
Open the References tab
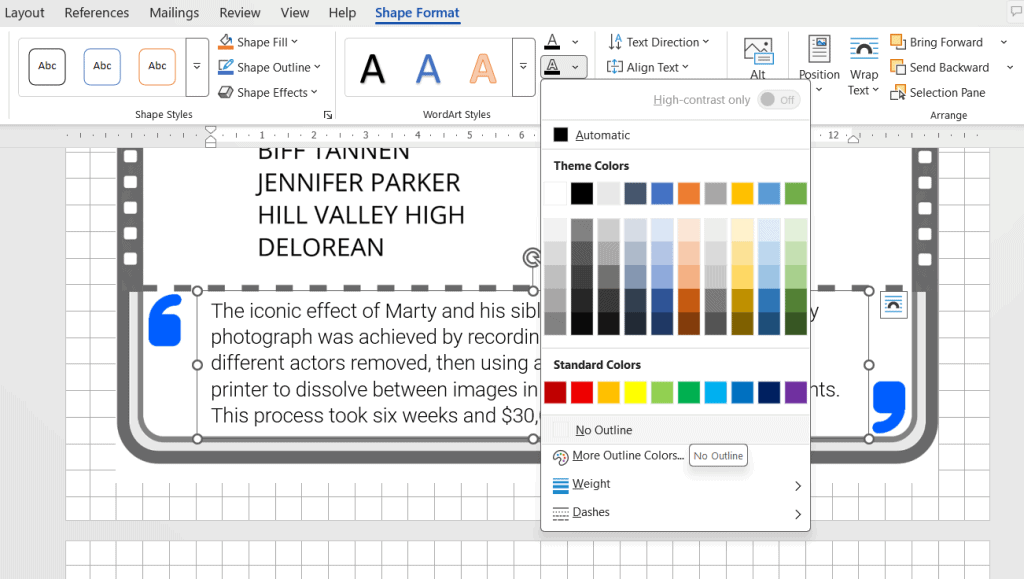pos(97,12)
